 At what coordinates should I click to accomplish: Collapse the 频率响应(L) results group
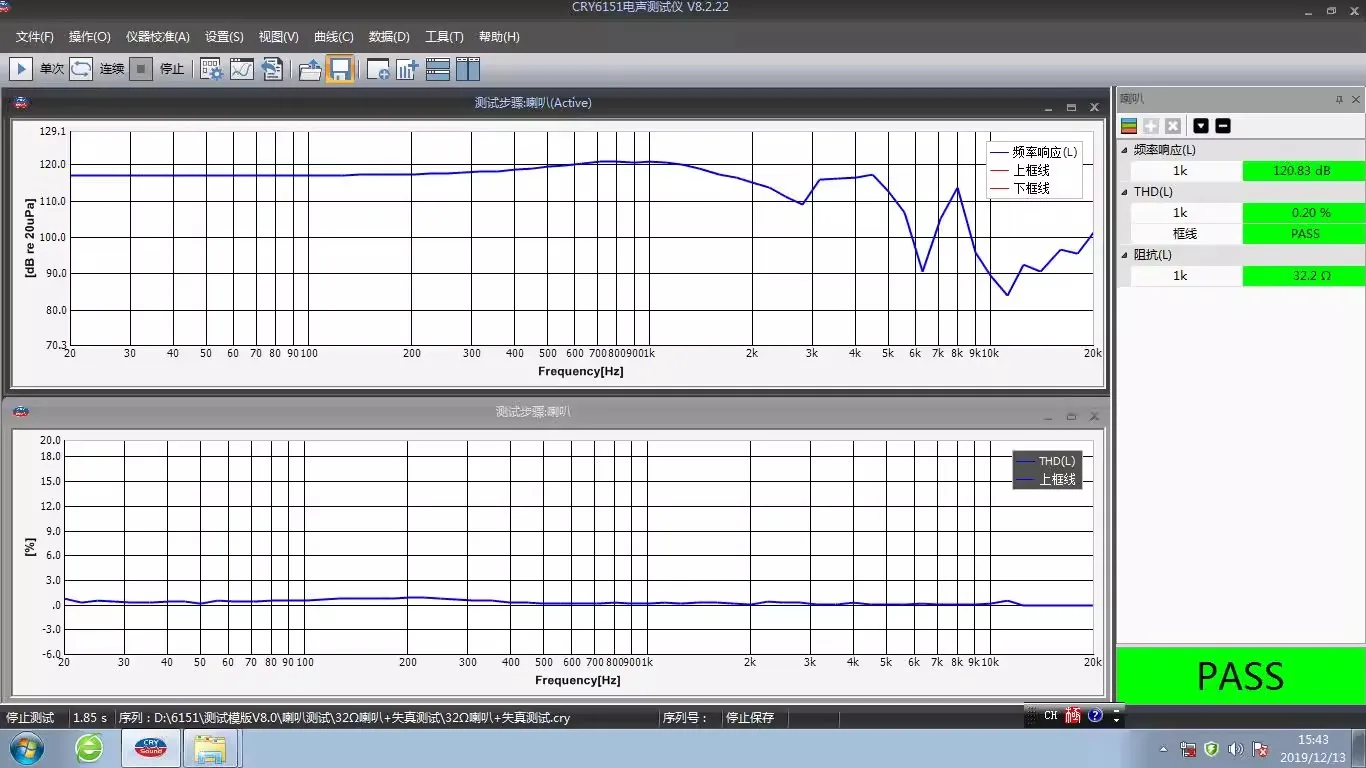click(x=1124, y=150)
